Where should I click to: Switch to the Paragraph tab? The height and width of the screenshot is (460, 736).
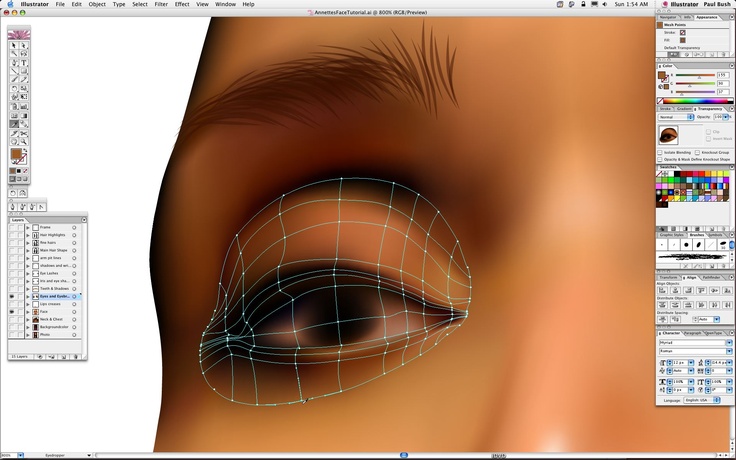[692, 333]
